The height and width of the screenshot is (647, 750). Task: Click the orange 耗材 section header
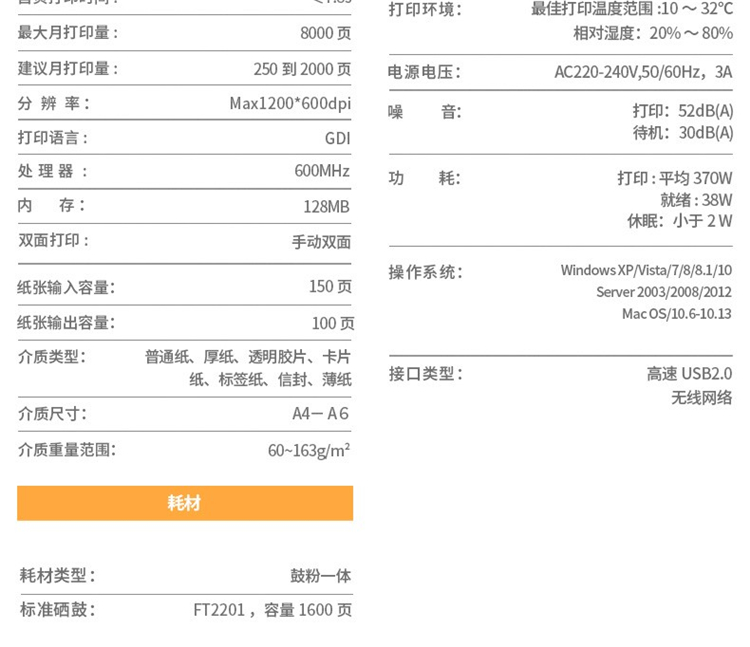point(185,503)
